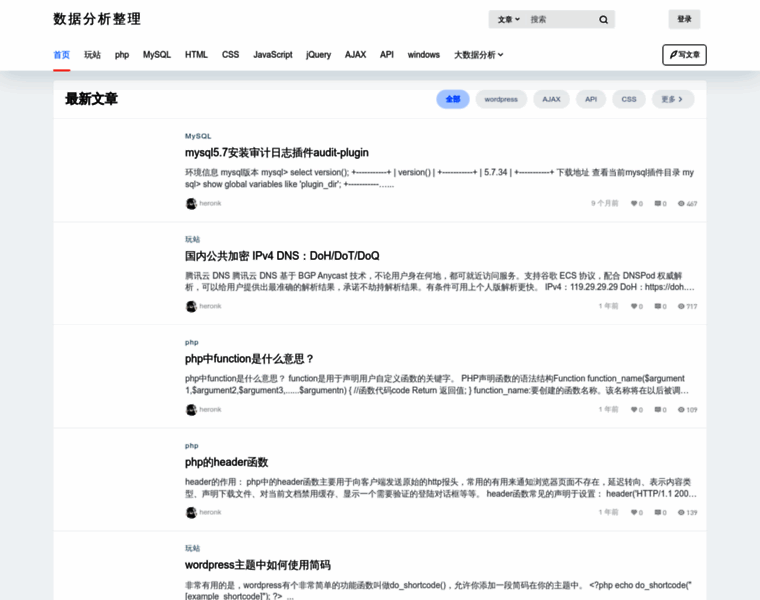Click heronk avatar under php的header函数

click(191, 512)
